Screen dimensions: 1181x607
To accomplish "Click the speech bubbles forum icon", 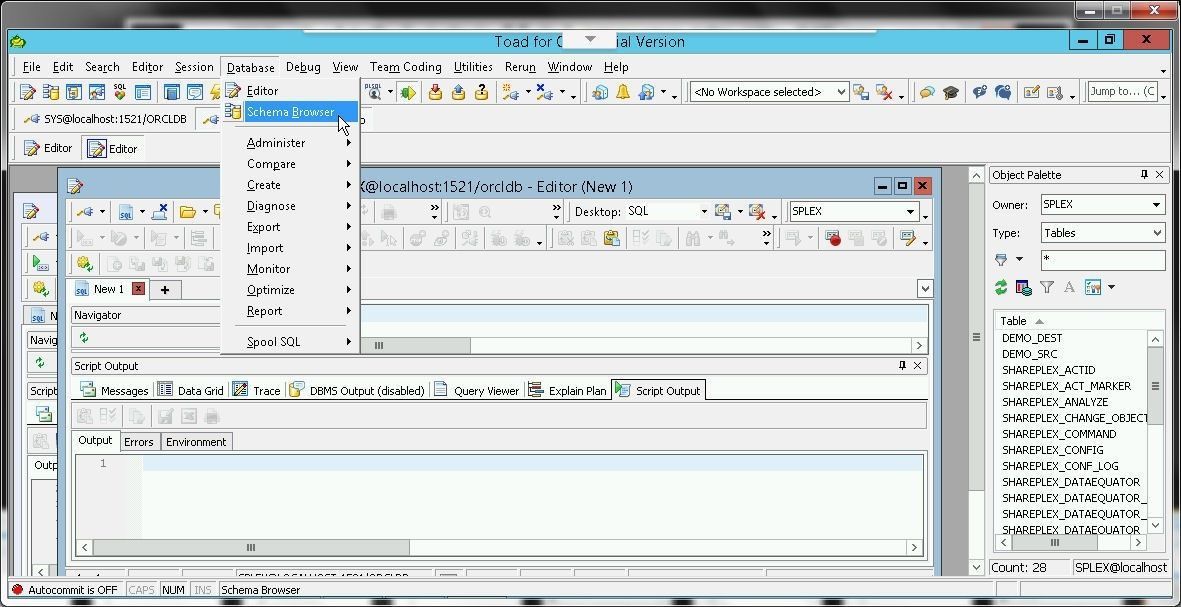I will pos(927,92).
